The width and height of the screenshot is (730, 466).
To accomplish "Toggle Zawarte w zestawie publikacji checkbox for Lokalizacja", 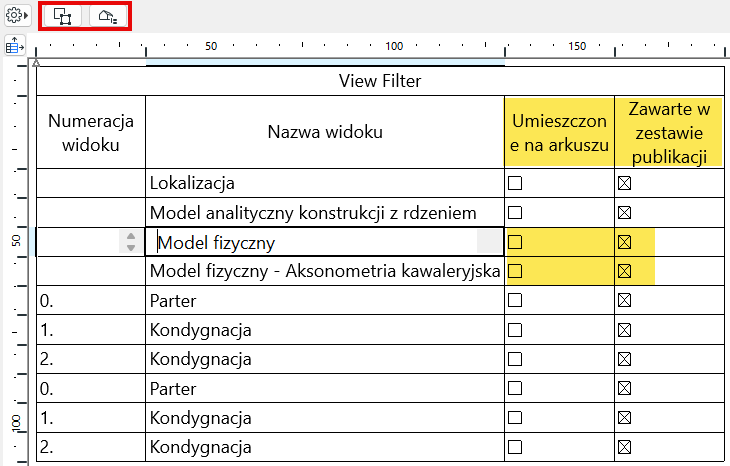I will click(x=624, y=183).
